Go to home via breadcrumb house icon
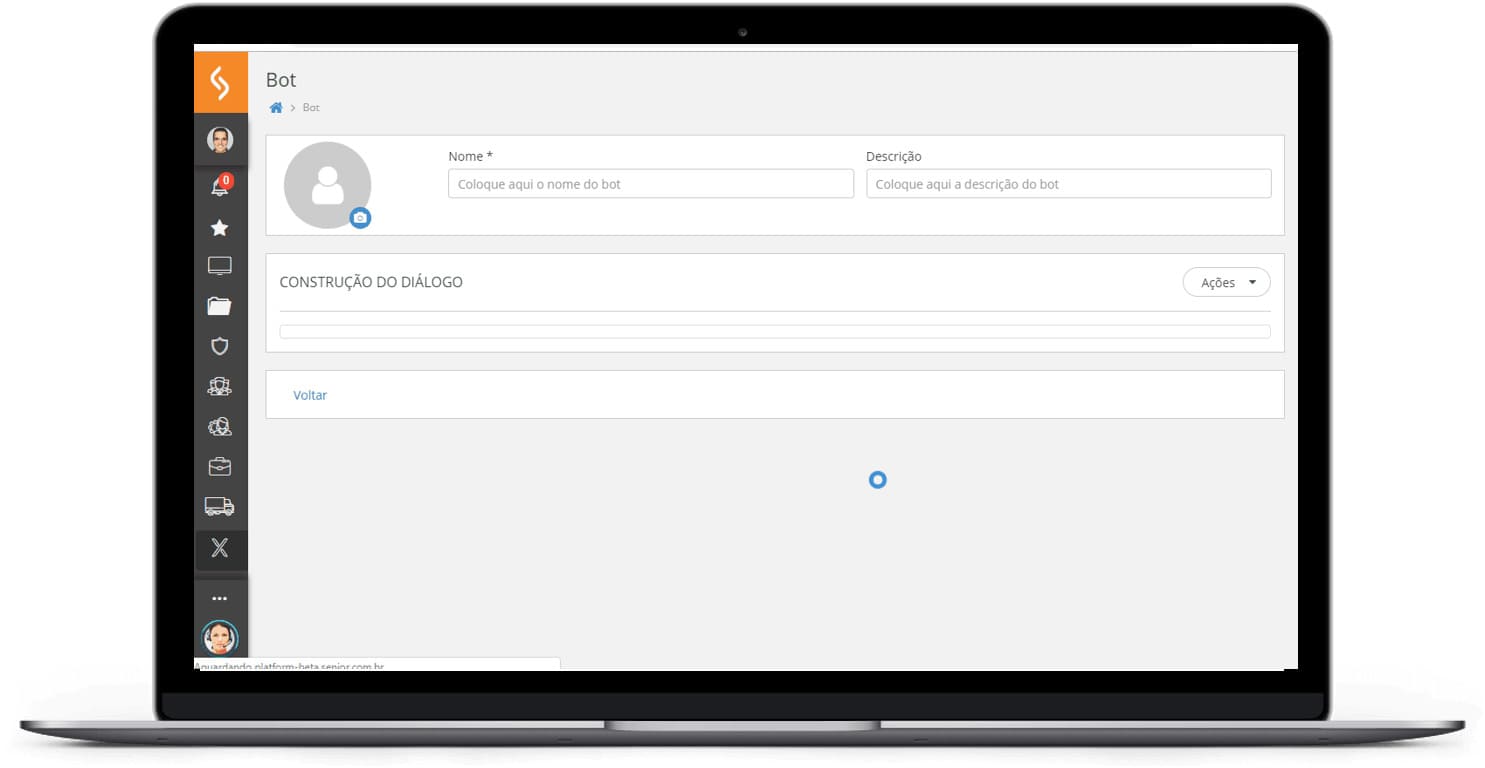The height and width of the screenshot is (768, 1485). [x=276, y=108]
